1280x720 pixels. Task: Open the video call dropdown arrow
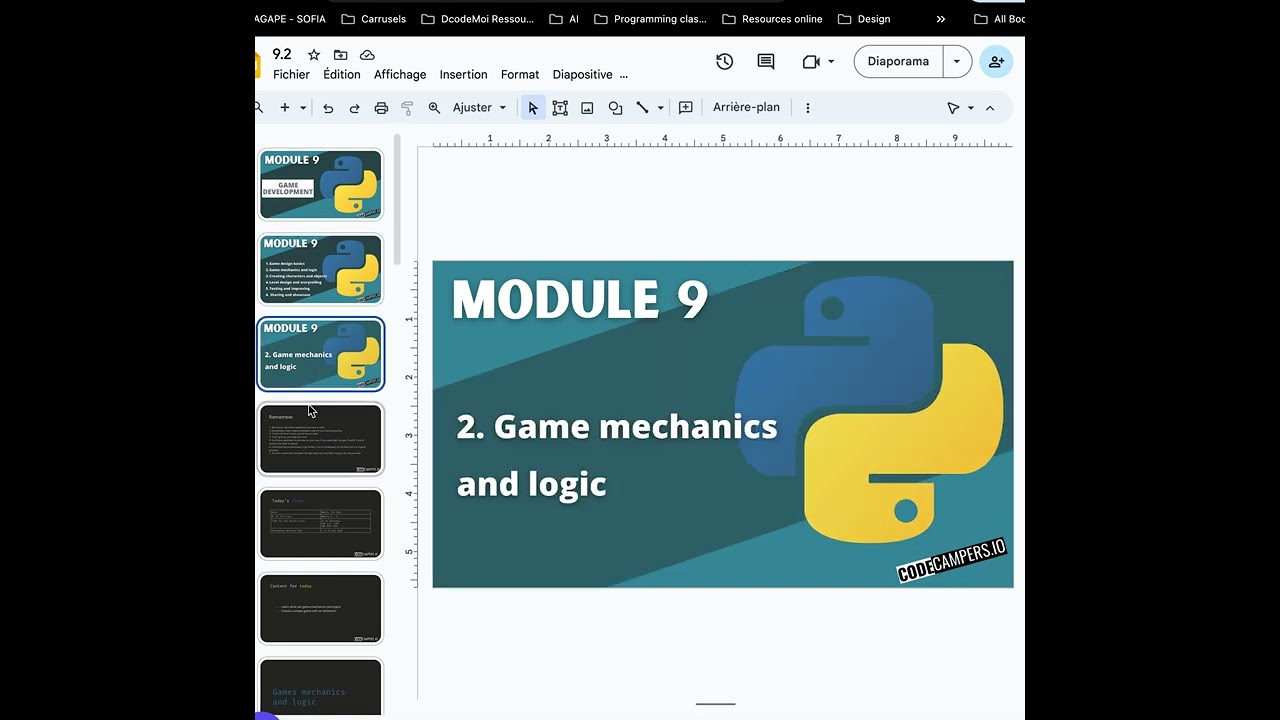tap(831, 62)
